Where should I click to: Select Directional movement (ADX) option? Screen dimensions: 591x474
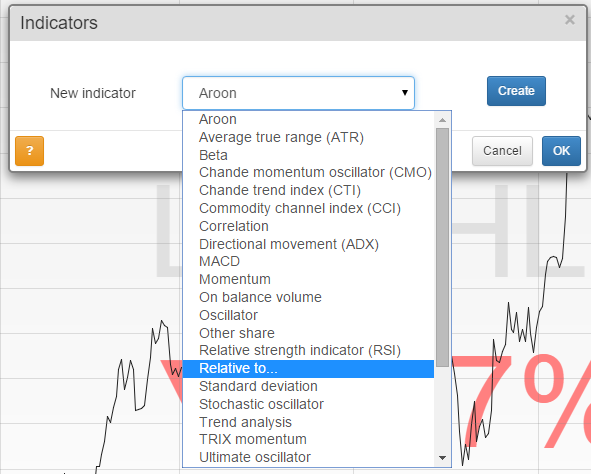(308, 244)
